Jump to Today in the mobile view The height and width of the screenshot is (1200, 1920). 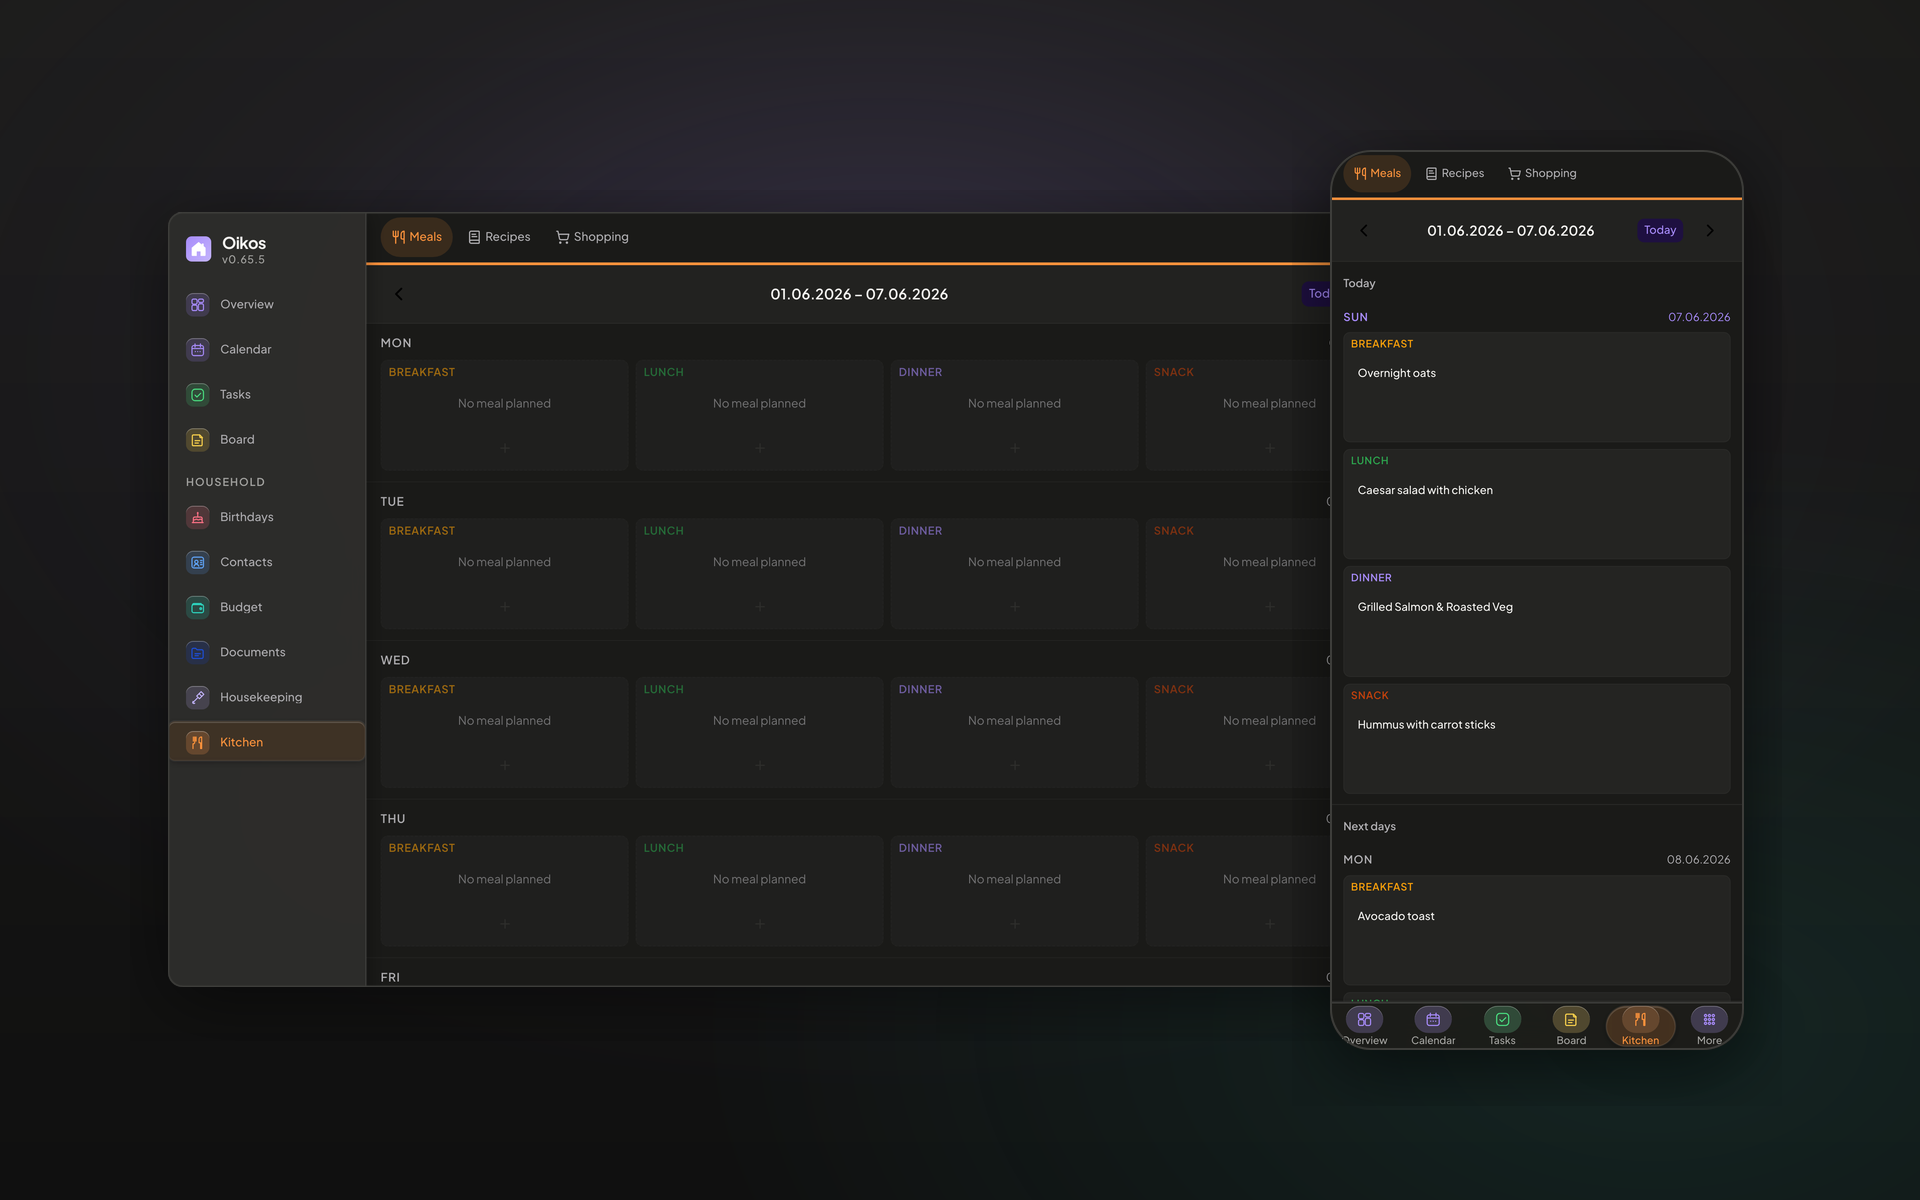click(x=1660, y=230)
